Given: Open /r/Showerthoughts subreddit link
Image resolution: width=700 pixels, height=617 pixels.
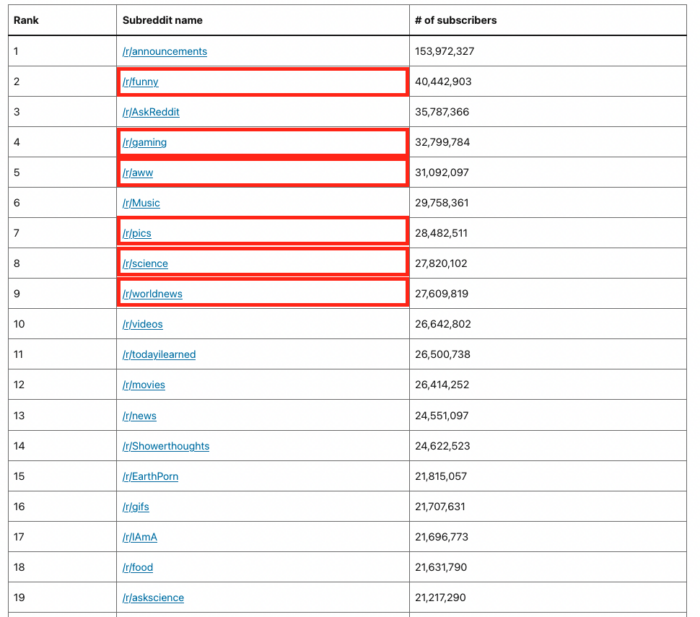Looking at the screenshot, I should point(166,446).
